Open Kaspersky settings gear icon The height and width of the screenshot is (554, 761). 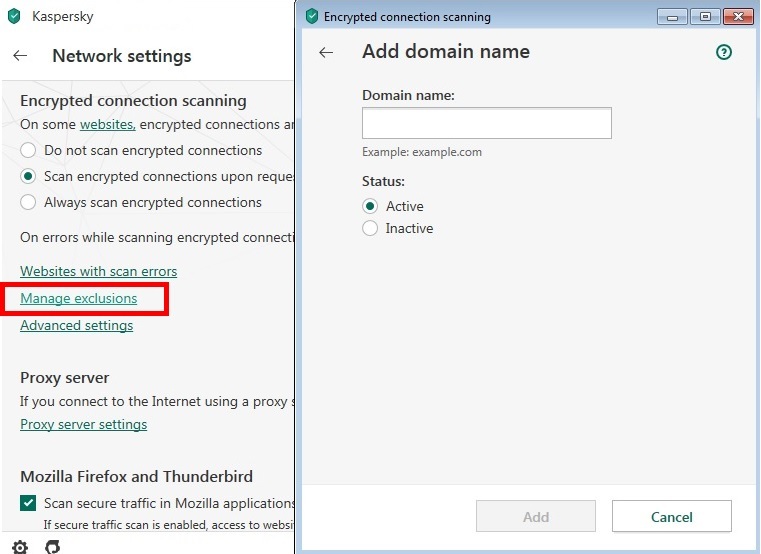[19, 547]
